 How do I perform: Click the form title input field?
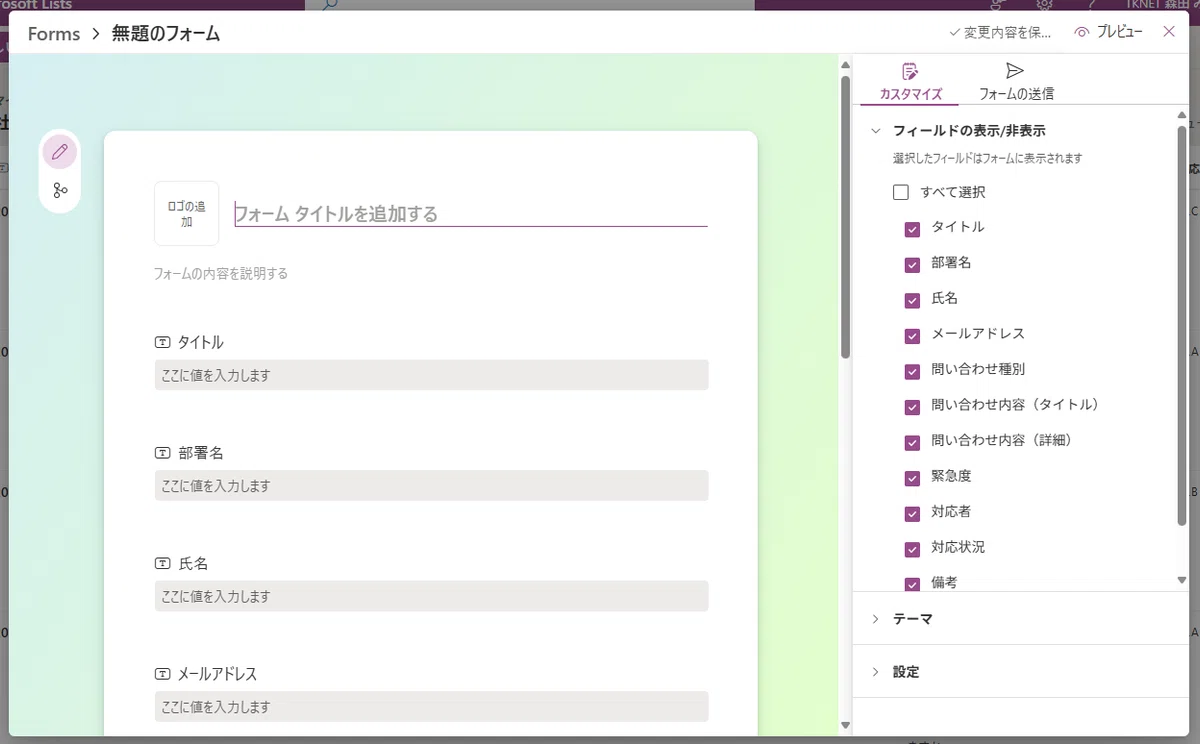click(471, 214)
